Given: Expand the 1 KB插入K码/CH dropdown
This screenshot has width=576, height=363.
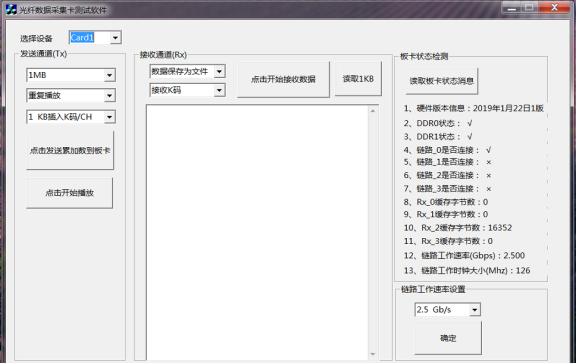Looking at the screenshot, I should click(109, 117).
